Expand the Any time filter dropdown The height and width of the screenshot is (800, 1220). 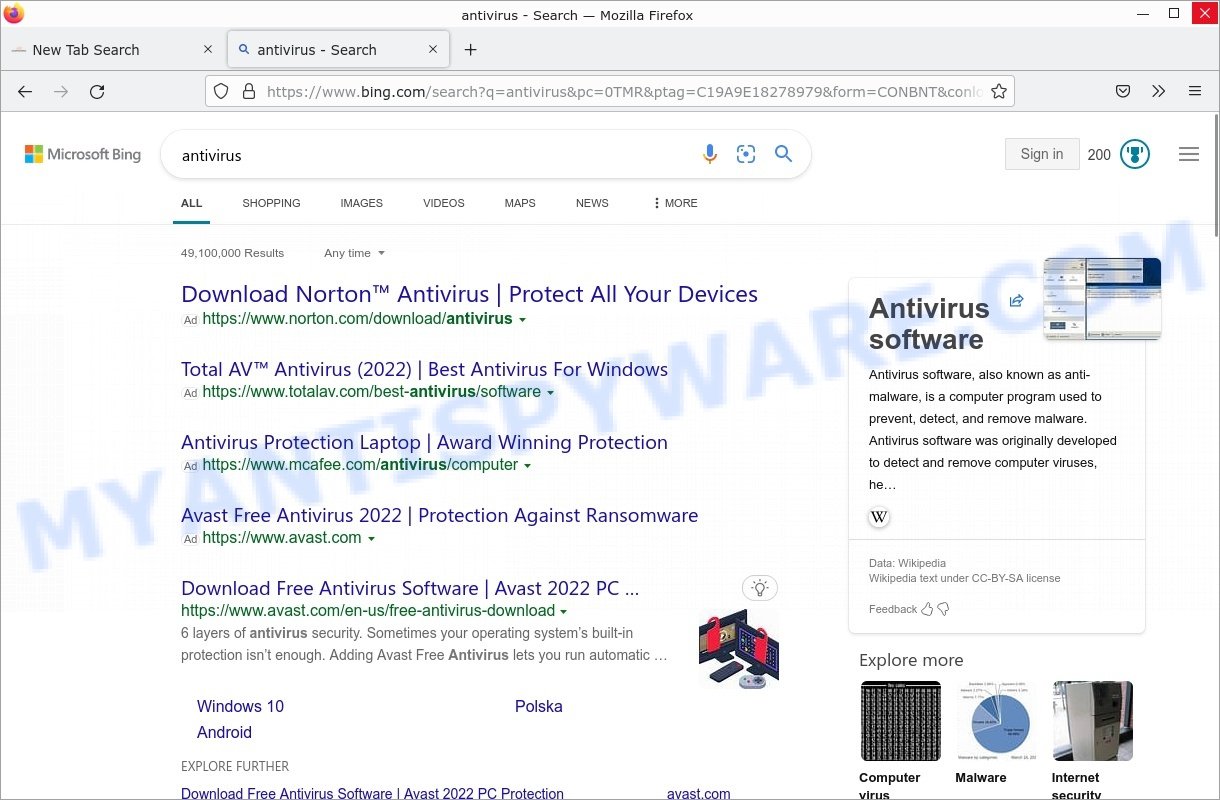pyautogui.click(x=354, y=253)
